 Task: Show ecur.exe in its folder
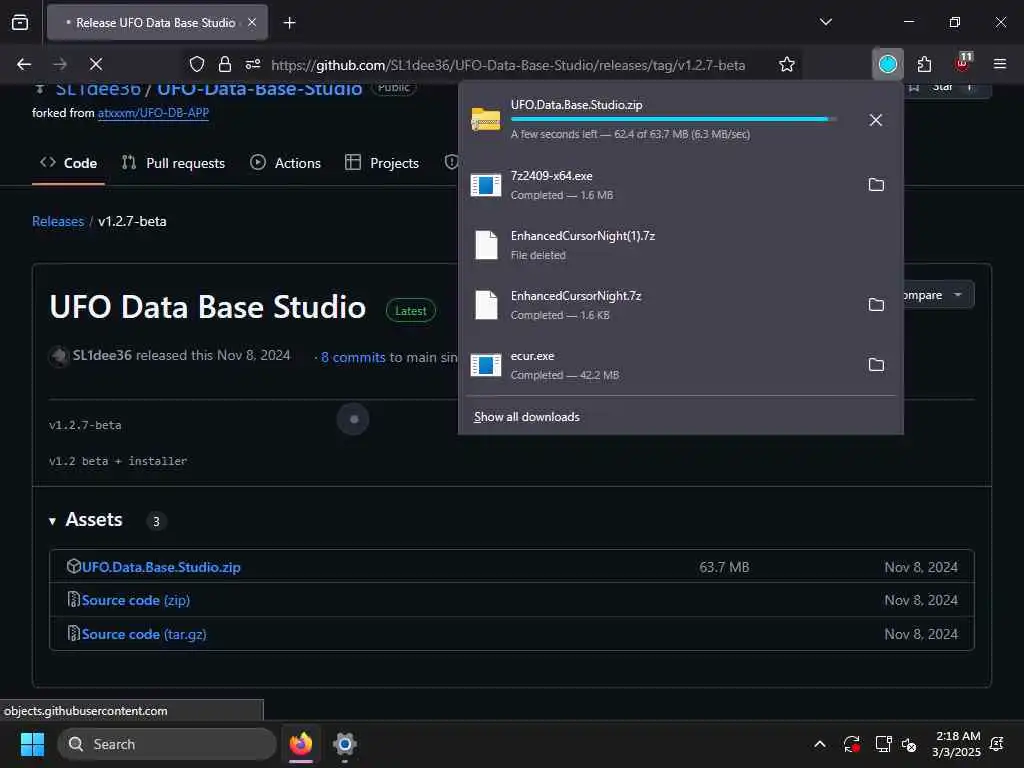tap(876, 365)
